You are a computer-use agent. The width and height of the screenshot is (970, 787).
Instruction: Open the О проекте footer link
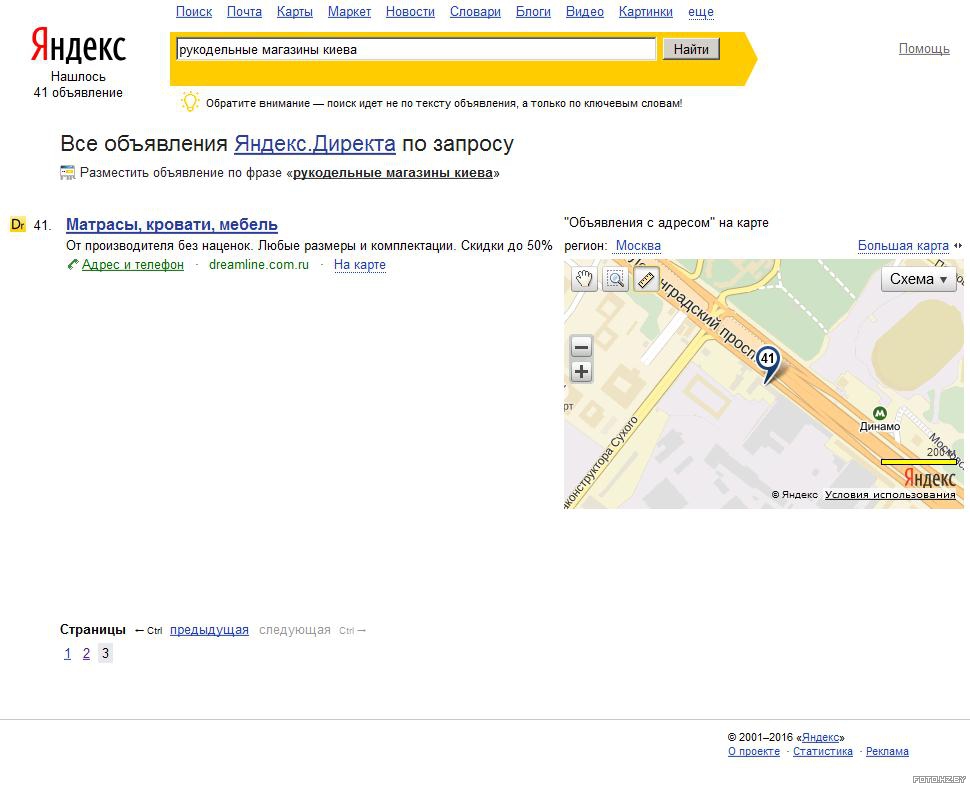coord(753,752)
